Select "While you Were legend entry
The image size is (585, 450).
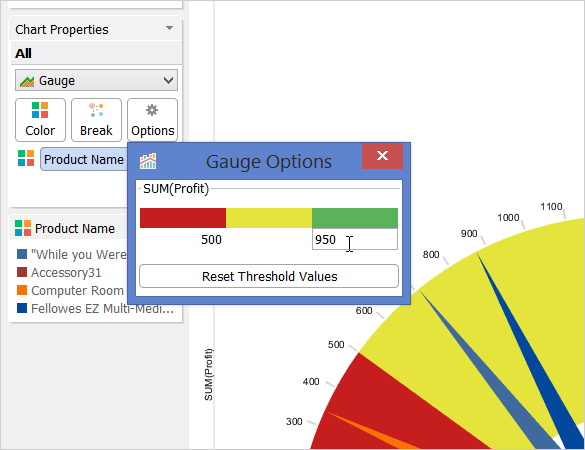point(79,254)
